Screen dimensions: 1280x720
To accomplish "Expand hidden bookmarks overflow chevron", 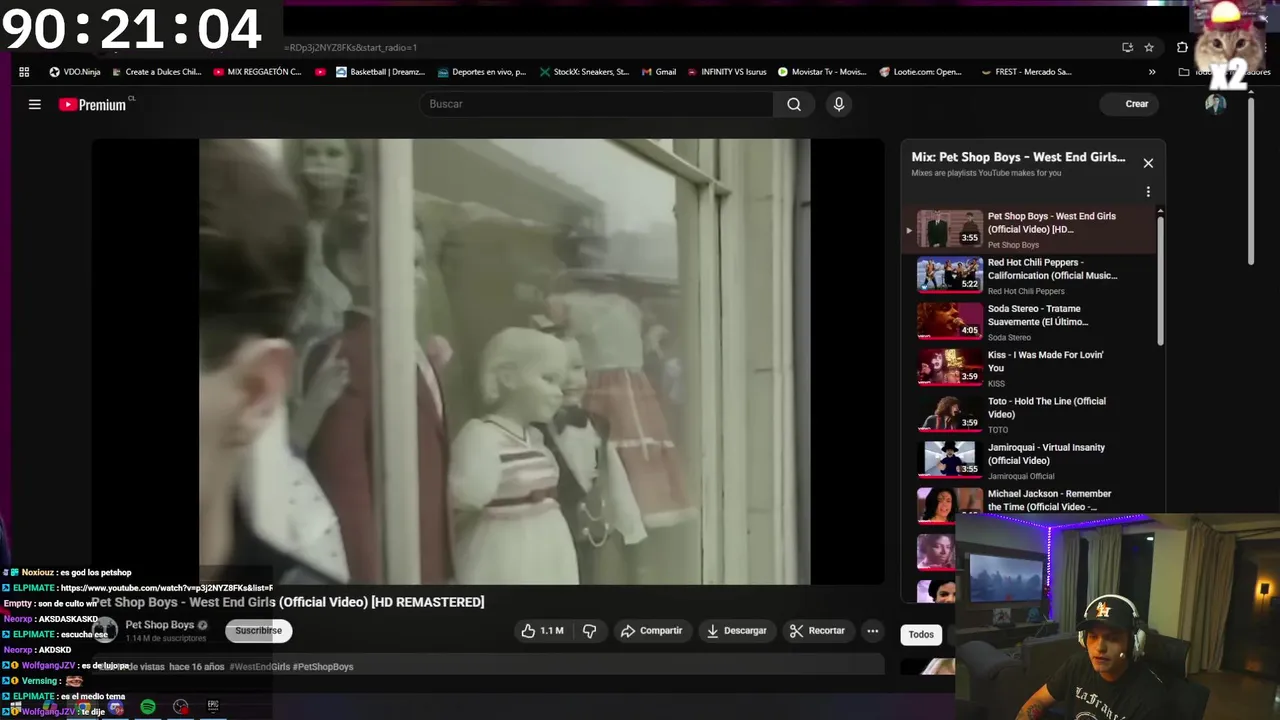I will [x=1152, y=72].
